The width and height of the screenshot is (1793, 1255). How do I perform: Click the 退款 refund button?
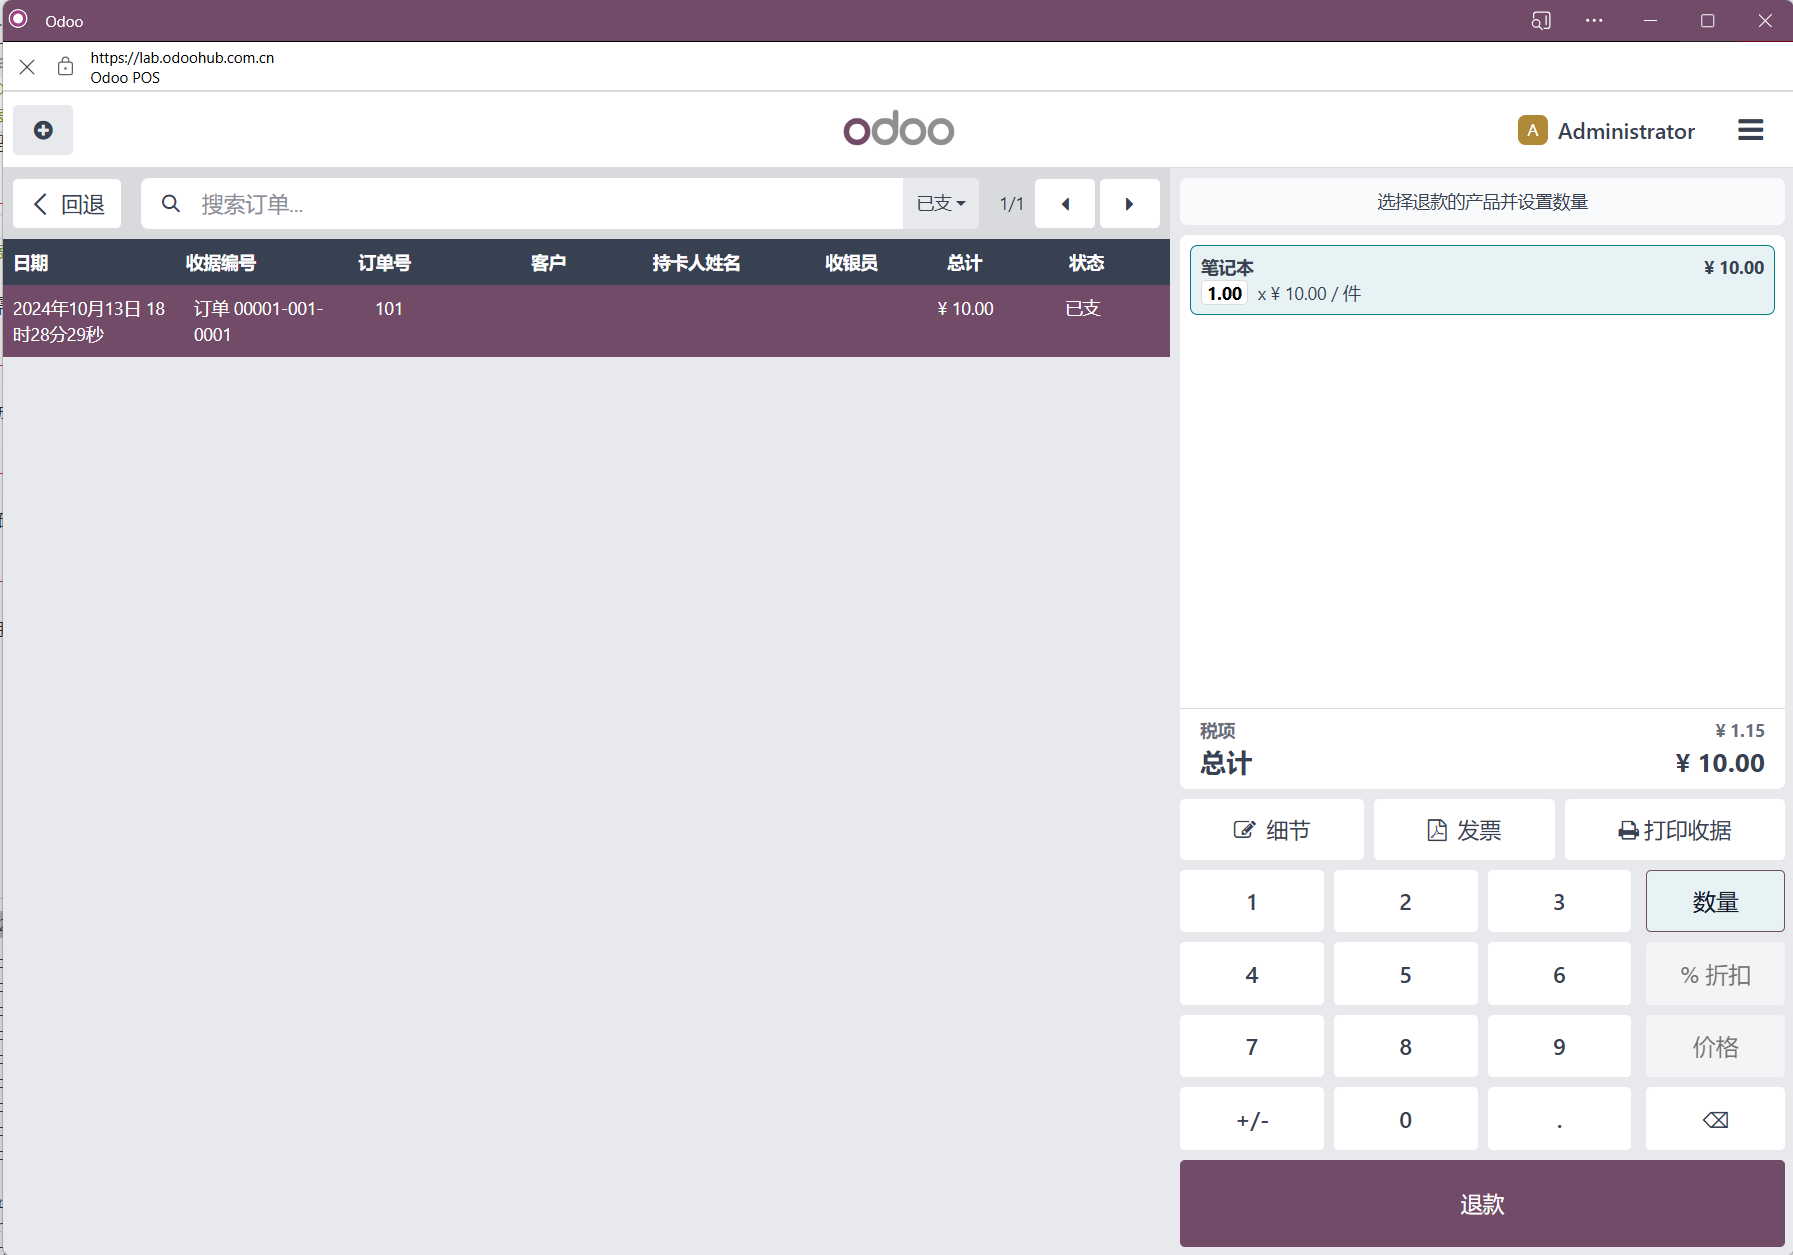(1482, 1203)
